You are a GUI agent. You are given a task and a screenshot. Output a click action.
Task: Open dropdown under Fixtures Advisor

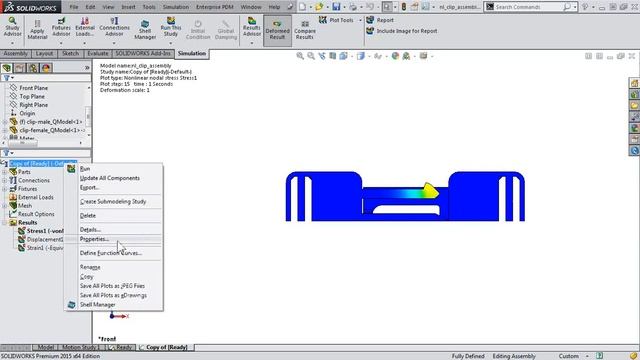pos(61,43)
